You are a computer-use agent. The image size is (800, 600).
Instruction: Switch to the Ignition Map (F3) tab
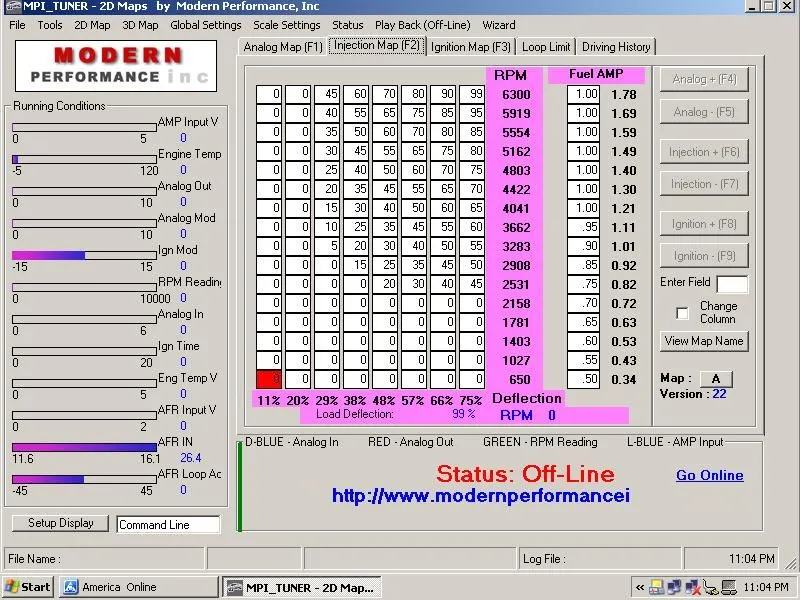471,47
